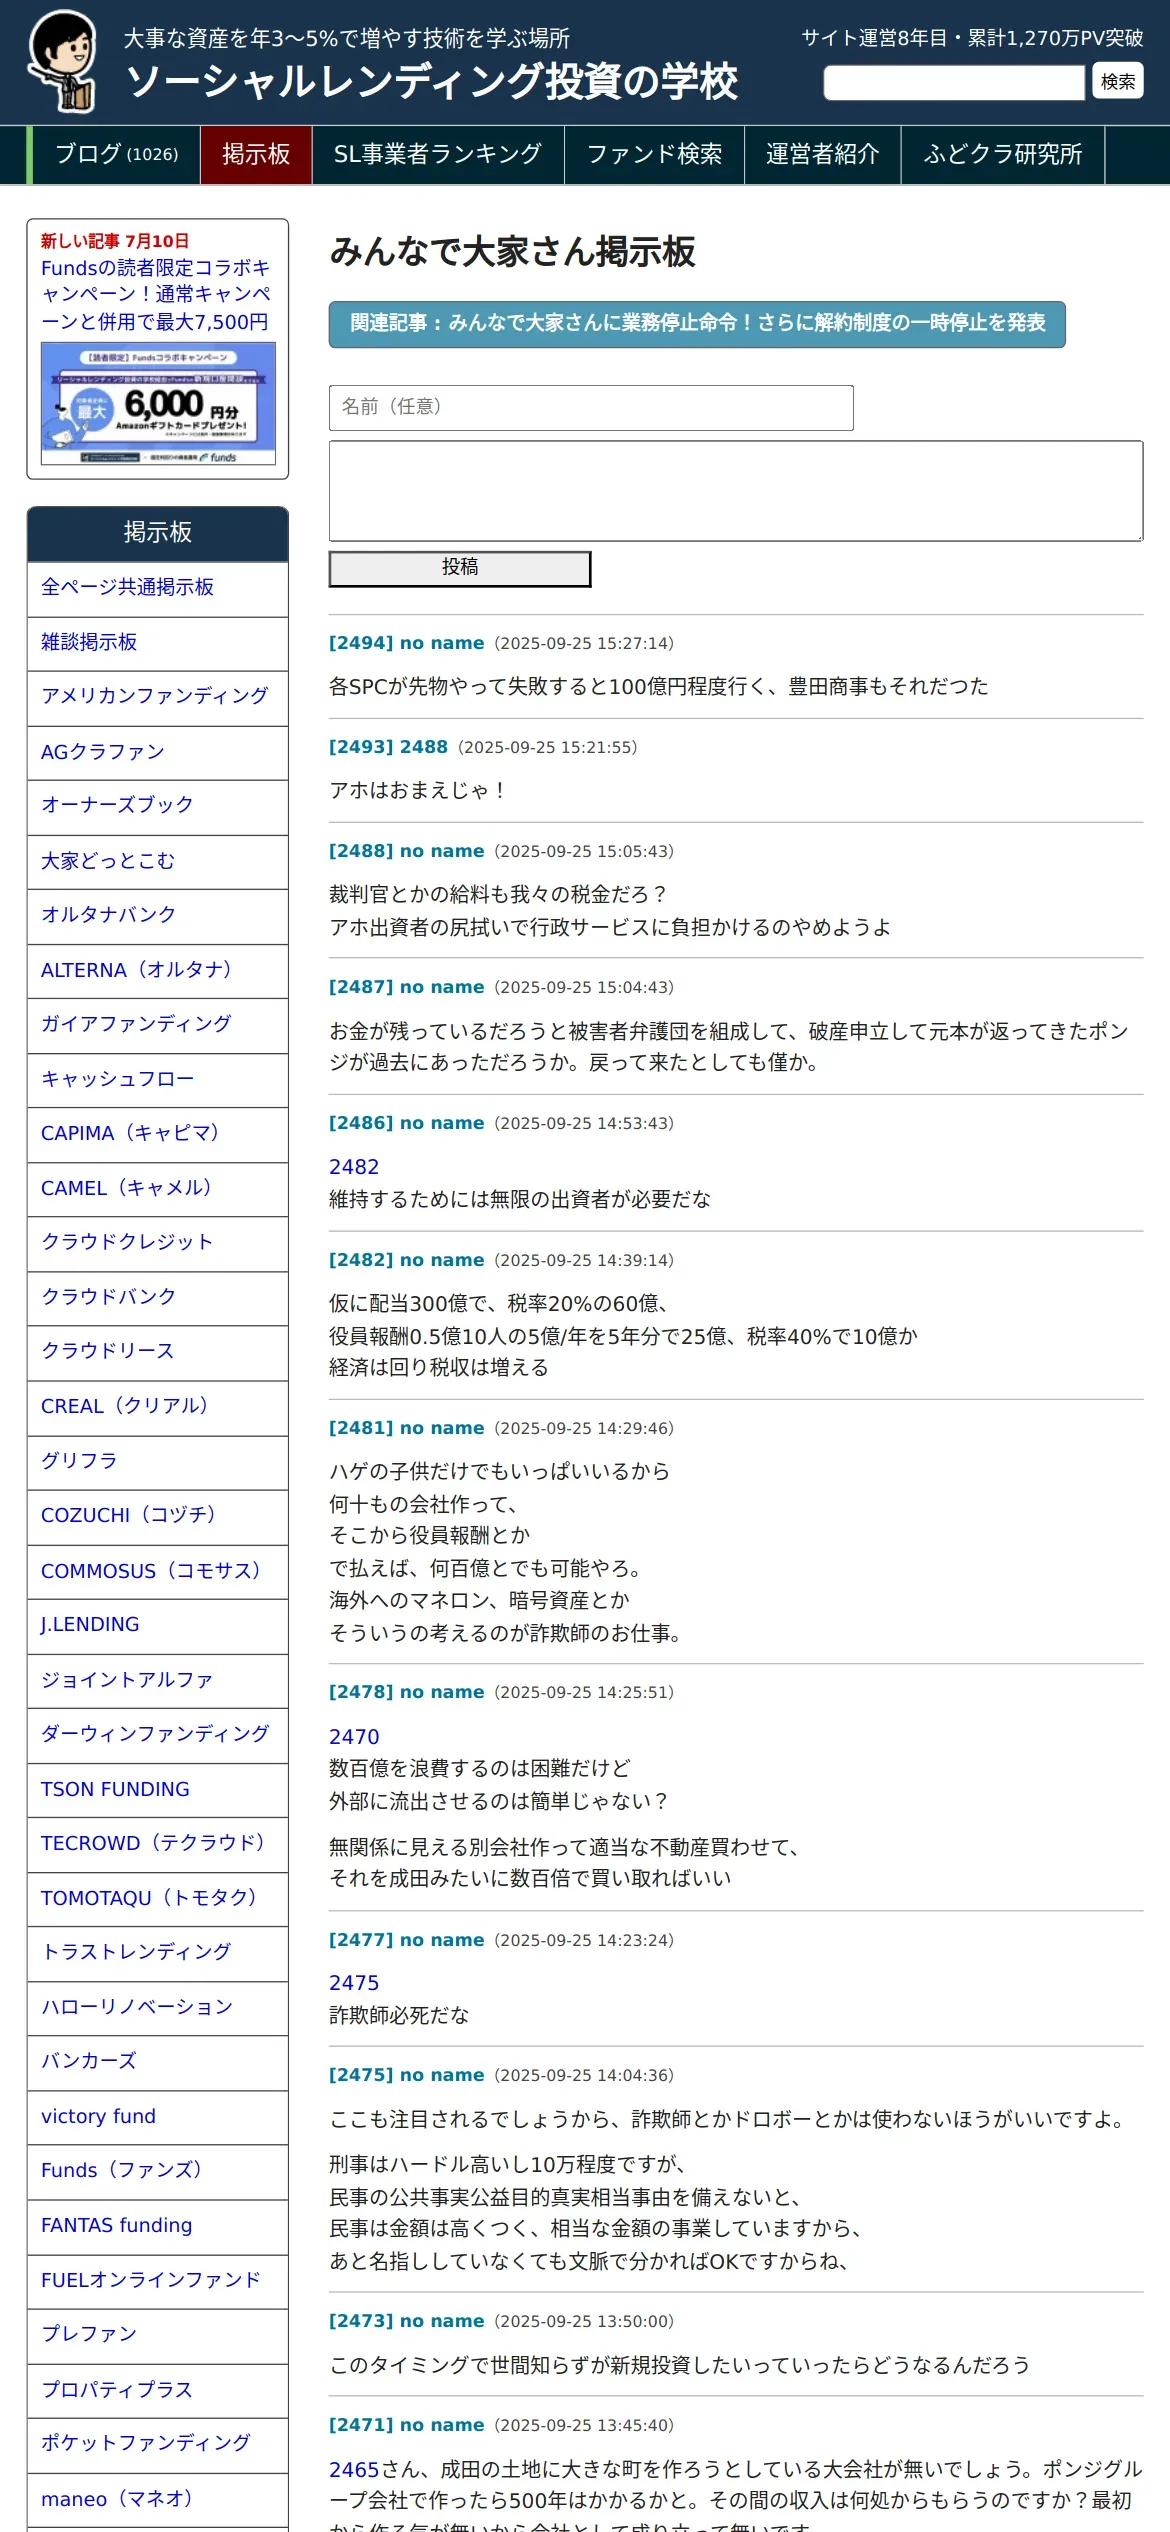
Task: Open maneo（マネオ）board
Action: point(158,2499)
